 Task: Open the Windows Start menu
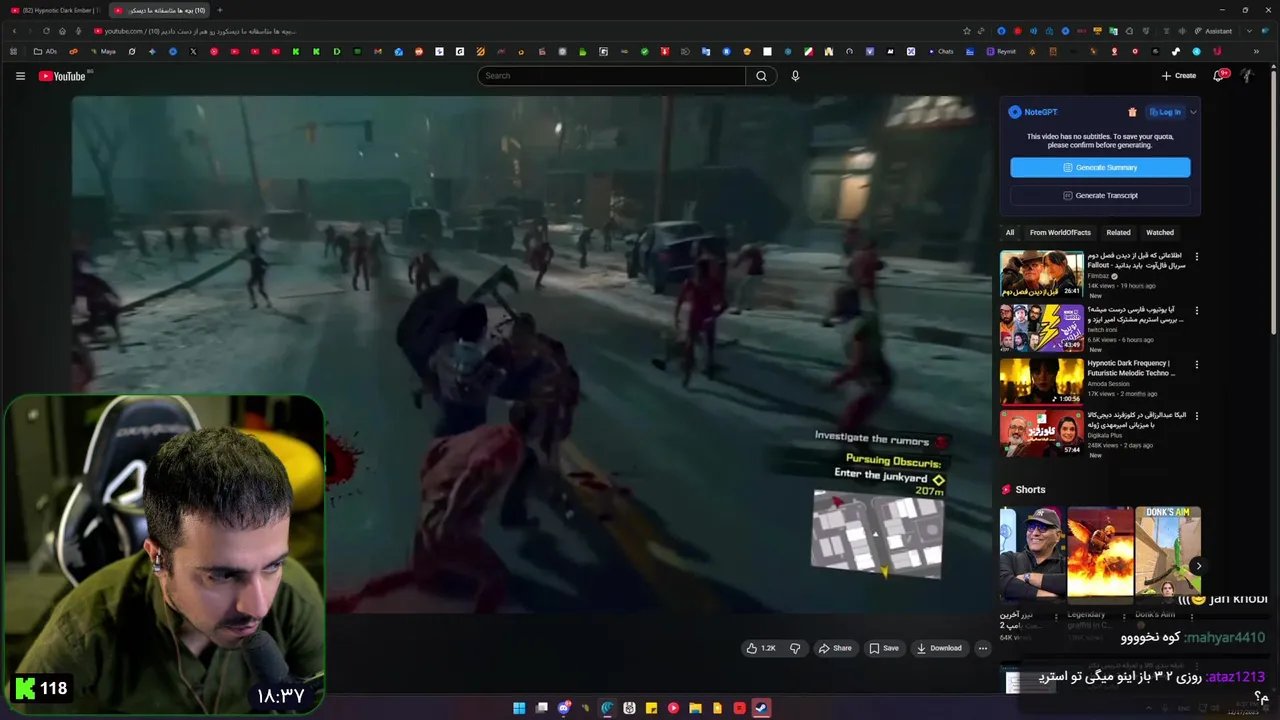click(519, 708)
